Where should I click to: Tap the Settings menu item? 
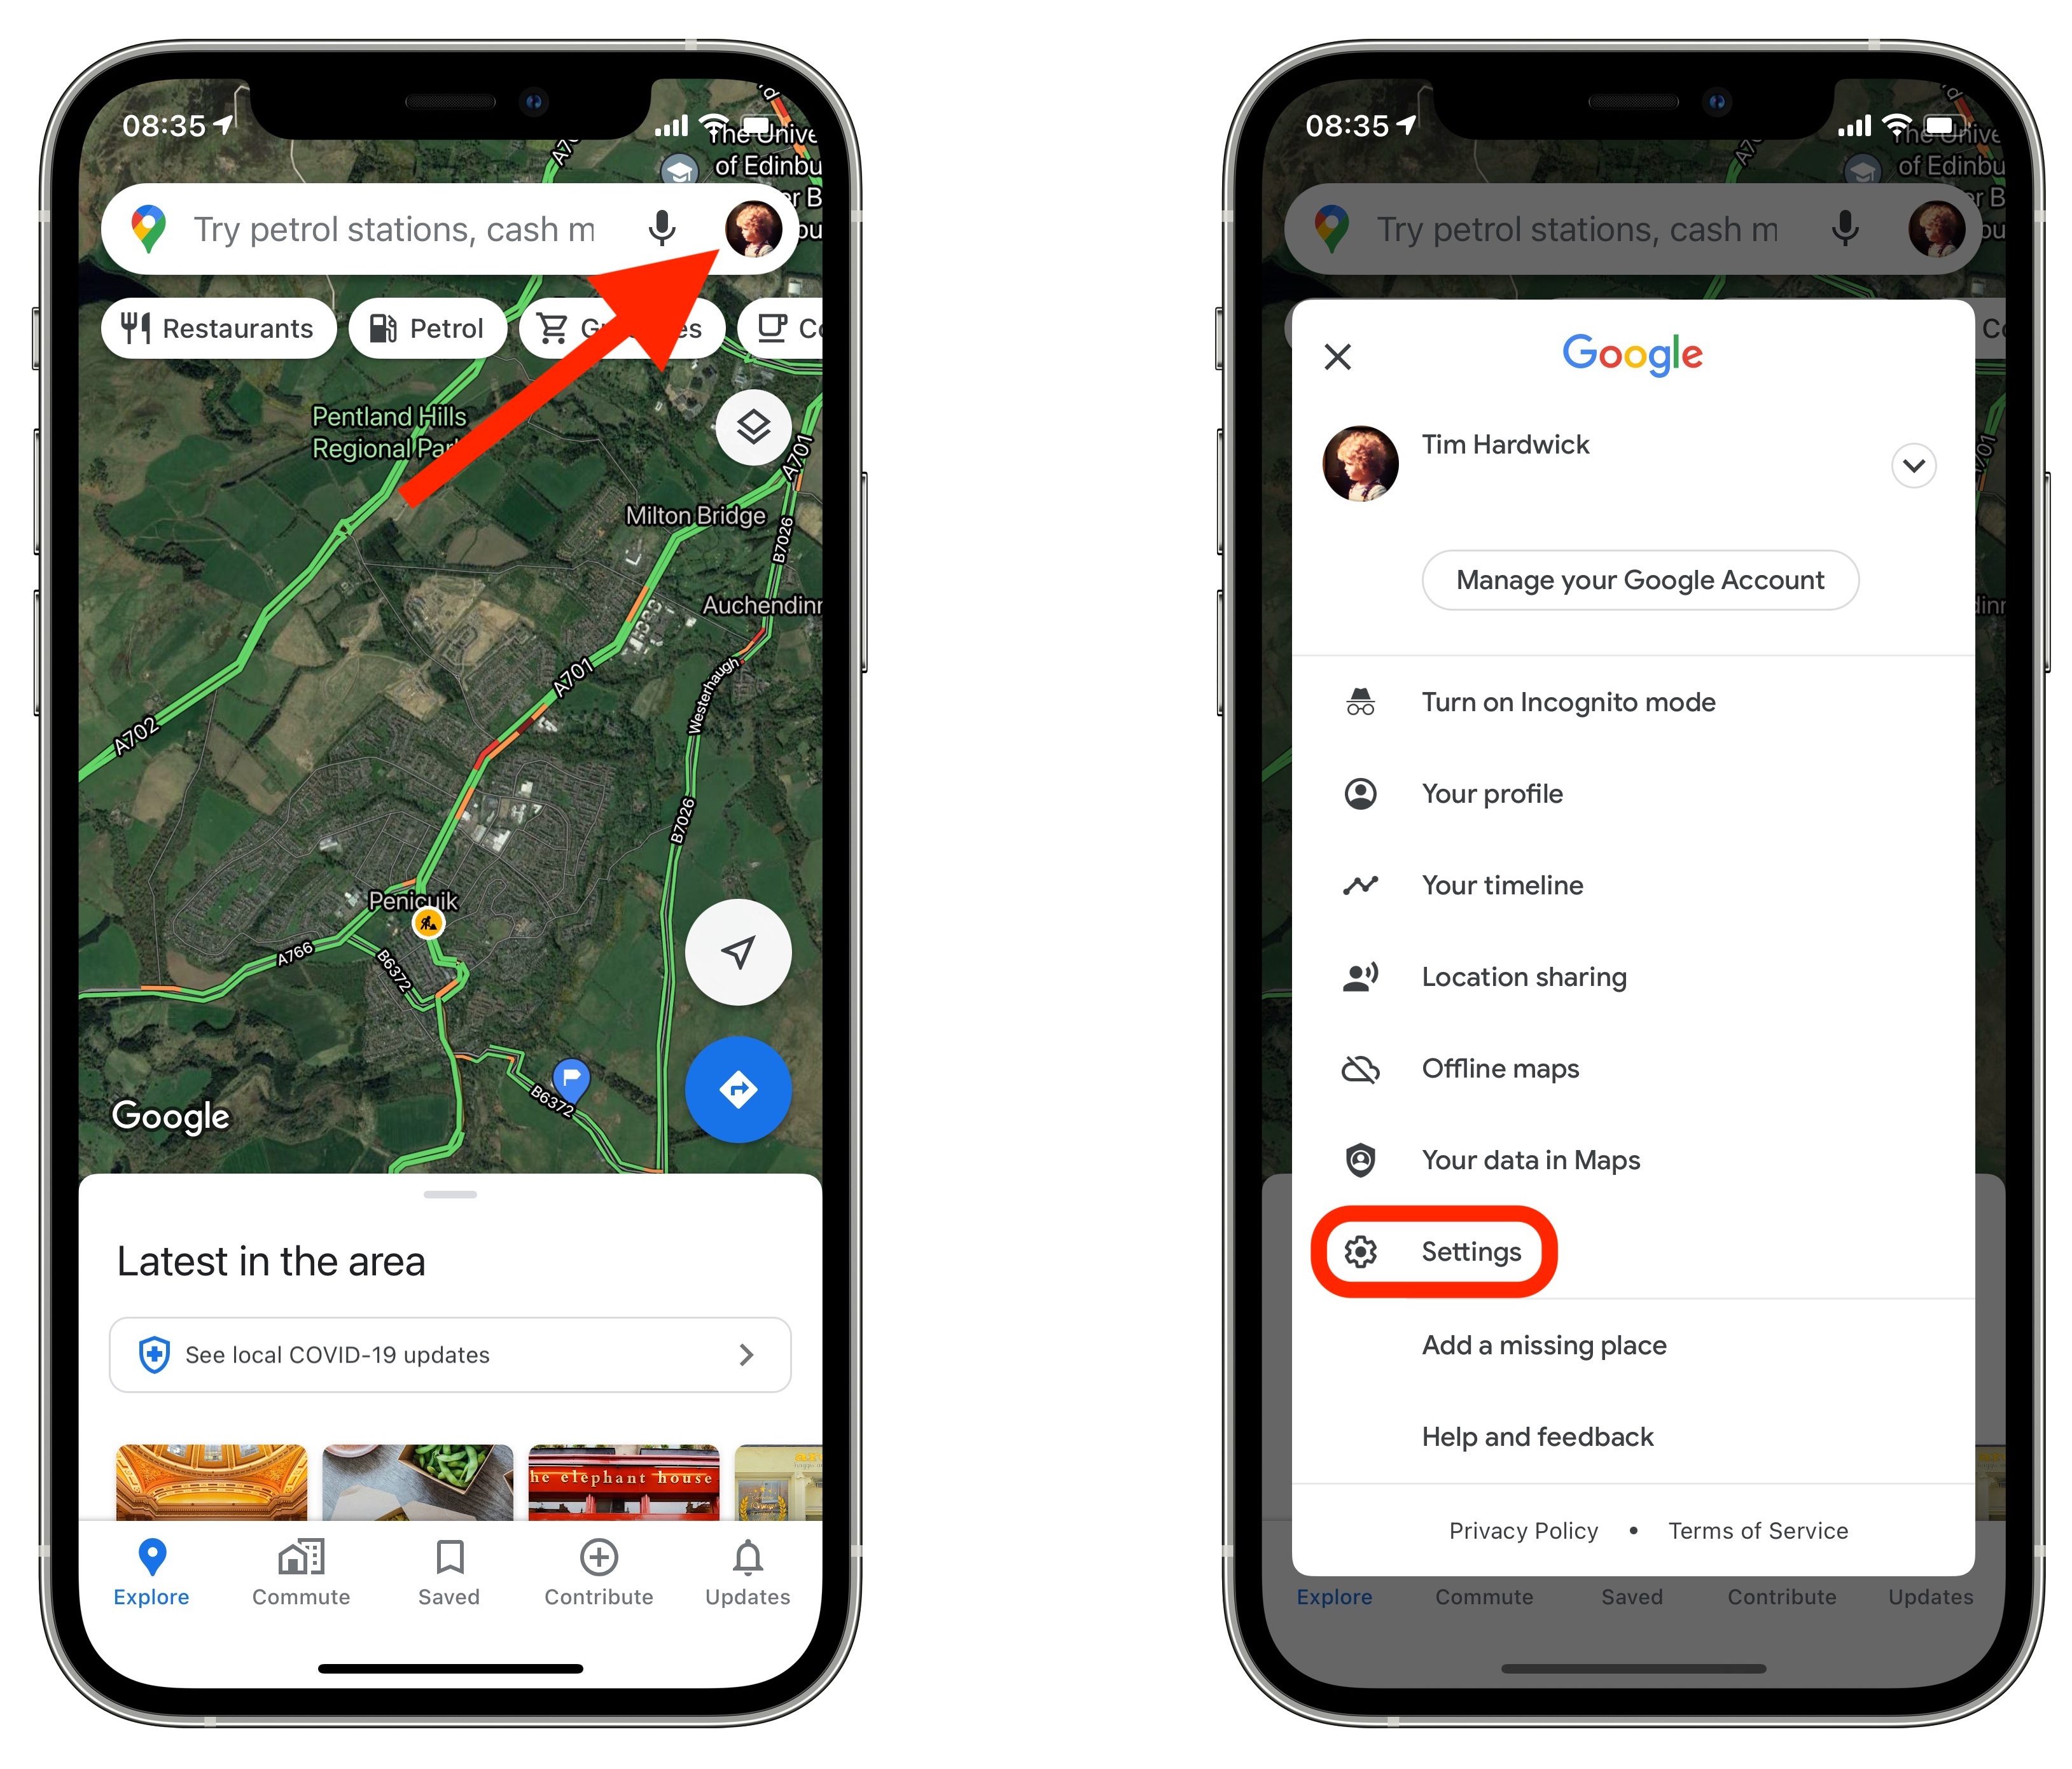pyautogui.click(x=1470, y=1251)
